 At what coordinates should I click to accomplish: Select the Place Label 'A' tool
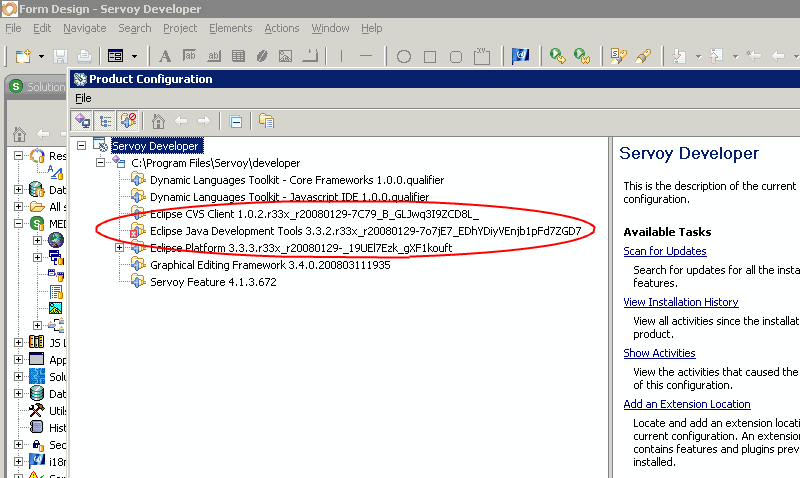tap(164, 56)
